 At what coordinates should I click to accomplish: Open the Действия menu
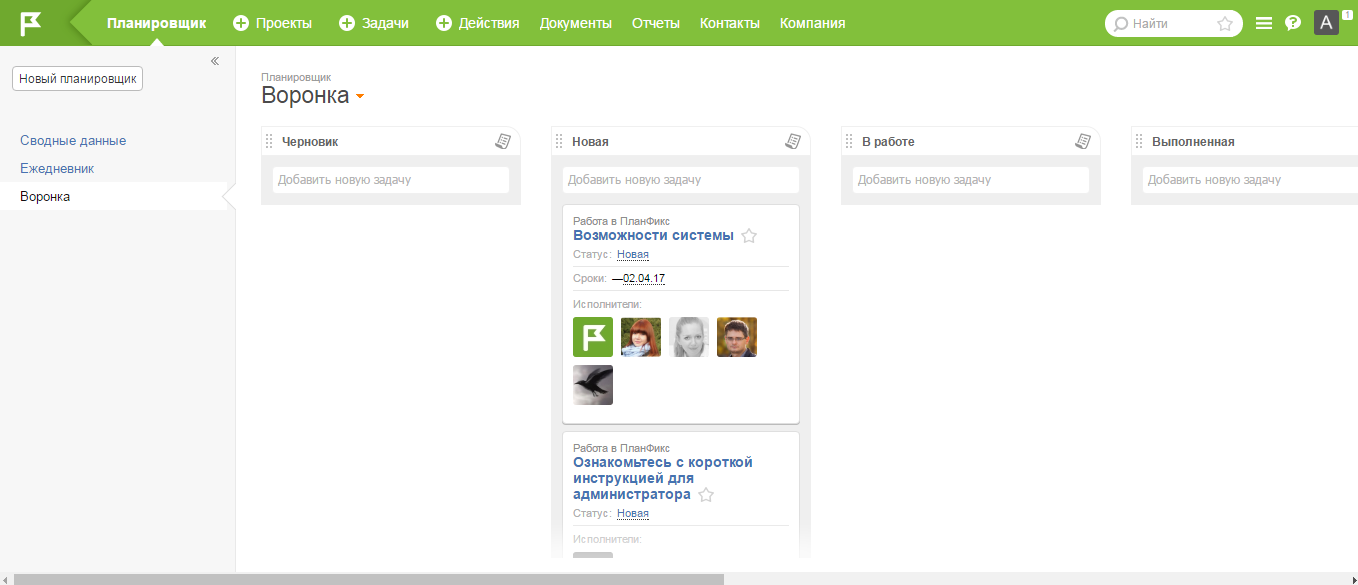click(489, 23)
